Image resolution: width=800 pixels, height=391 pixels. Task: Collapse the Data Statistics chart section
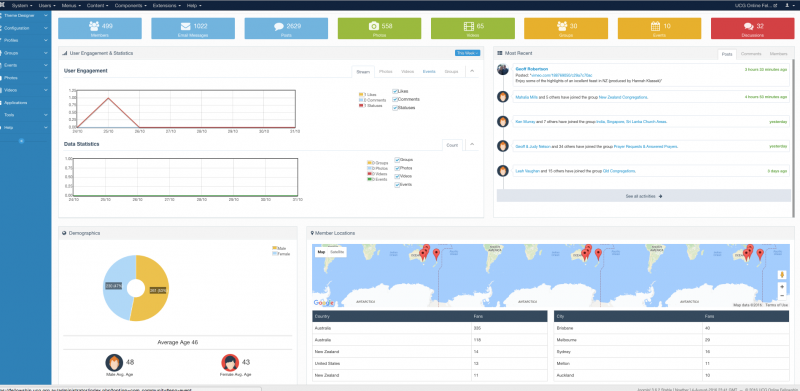click(472, 144)
